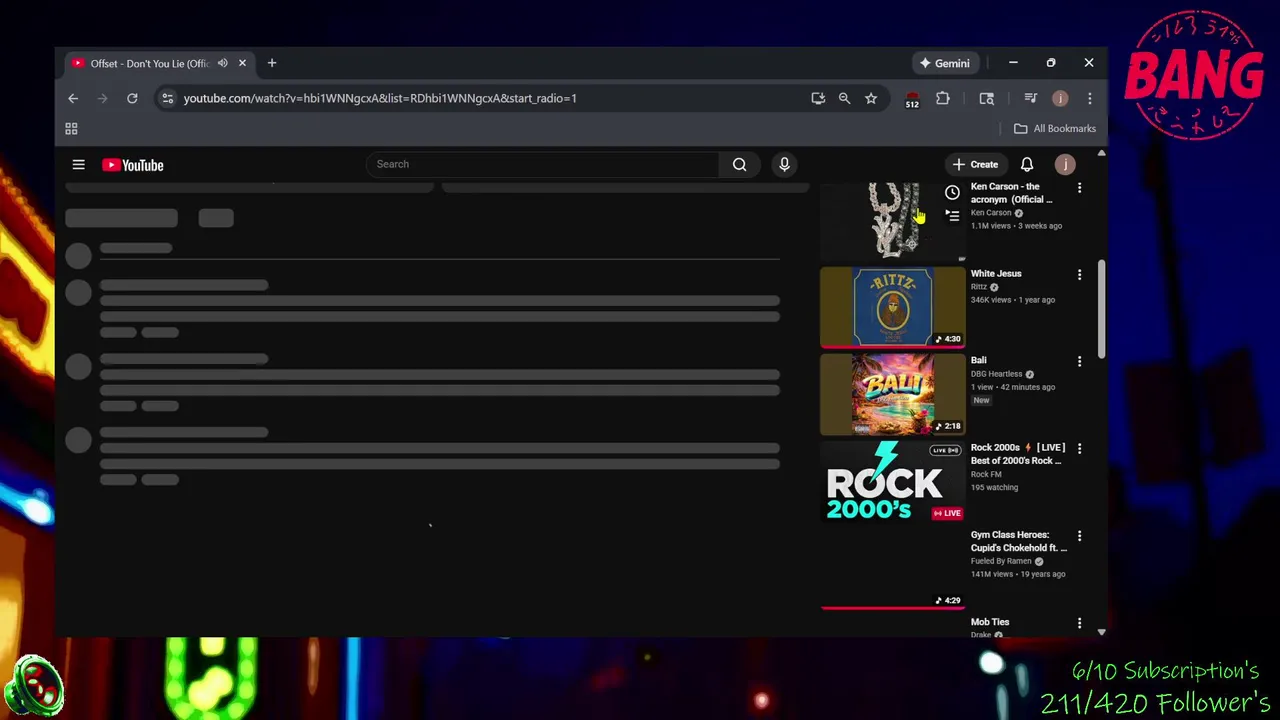Viewport: 1280px width, 720px height.
Task: Open the Bali video thumbnail
Action: 892,394
